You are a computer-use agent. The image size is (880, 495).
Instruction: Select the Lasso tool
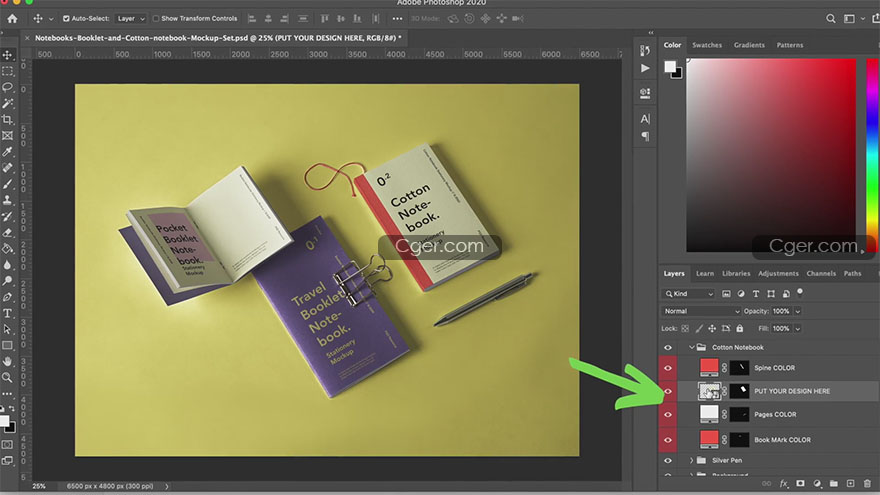coord(8,88)
